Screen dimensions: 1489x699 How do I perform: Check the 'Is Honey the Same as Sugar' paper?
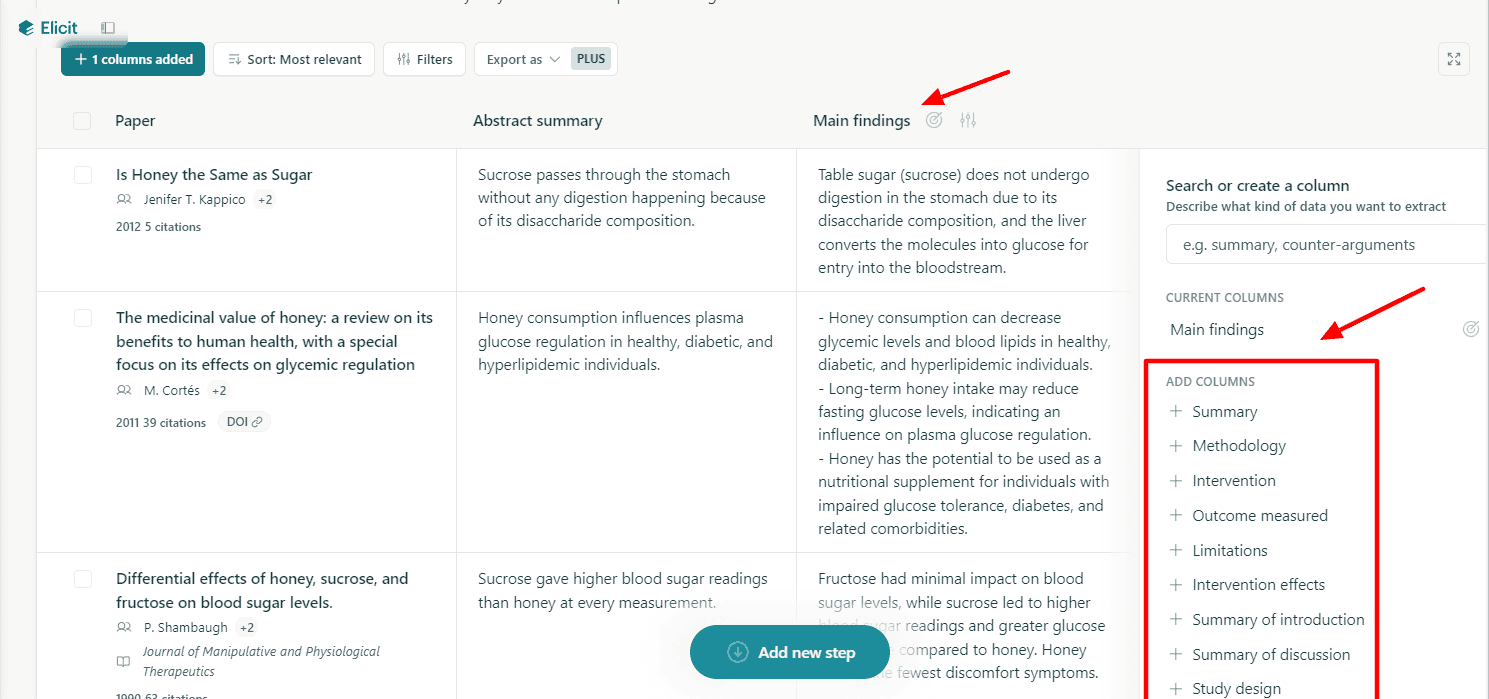[x=83, y=175]
